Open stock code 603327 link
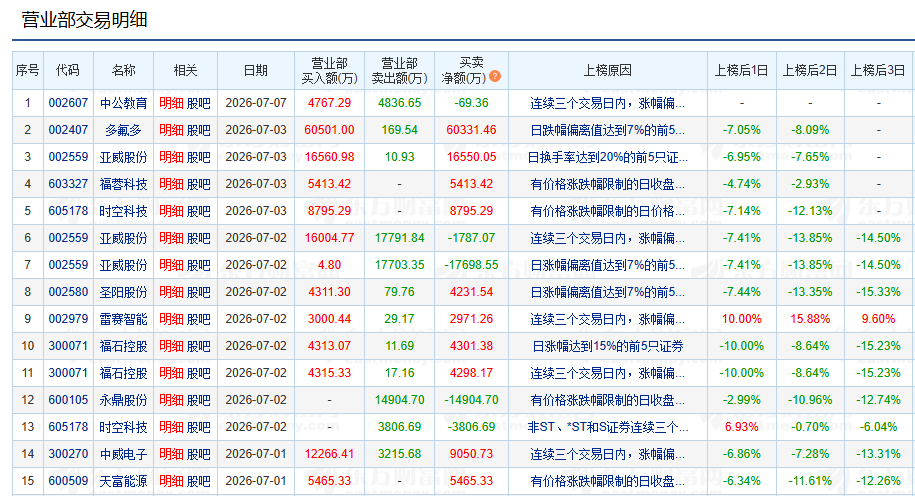Viewport: 915px width, 496px height. tap(68, 184)
